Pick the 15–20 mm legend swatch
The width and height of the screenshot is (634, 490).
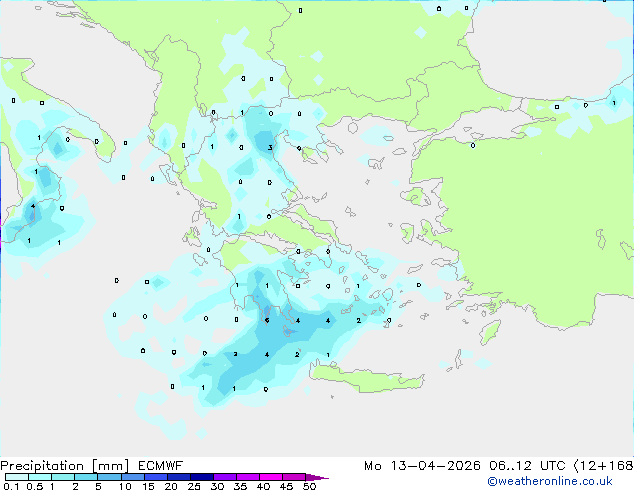click(x=155, y=477)
